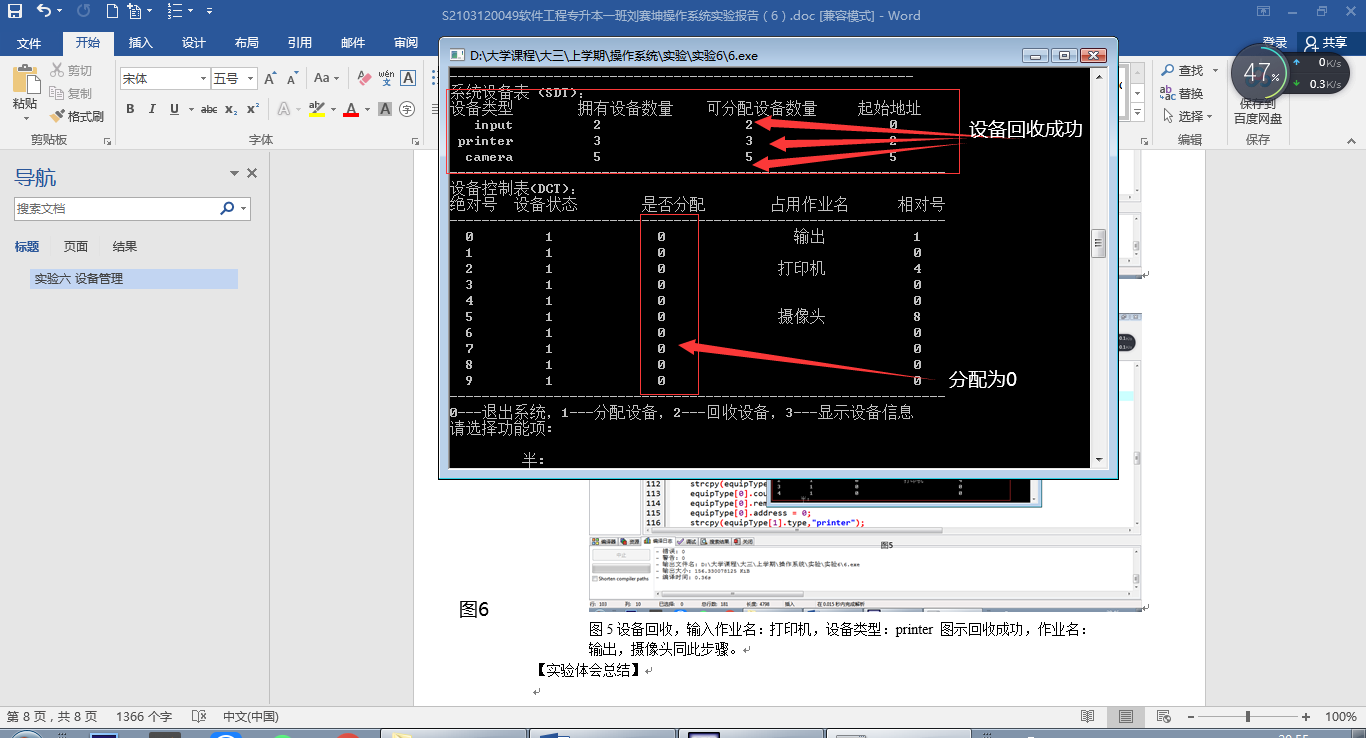Create a new blank document icon
Image resolution: width=1366 pixels, height=738 pixels.
pyautogui.click(x=112, y=12)
